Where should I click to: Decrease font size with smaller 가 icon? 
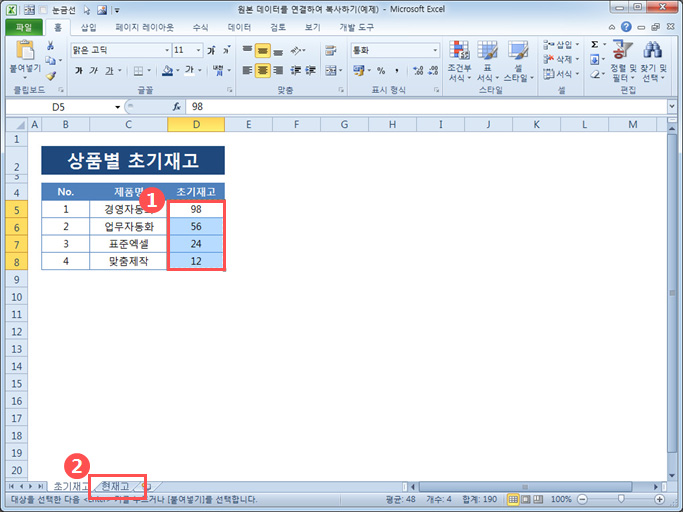click(x=227, y=51)
